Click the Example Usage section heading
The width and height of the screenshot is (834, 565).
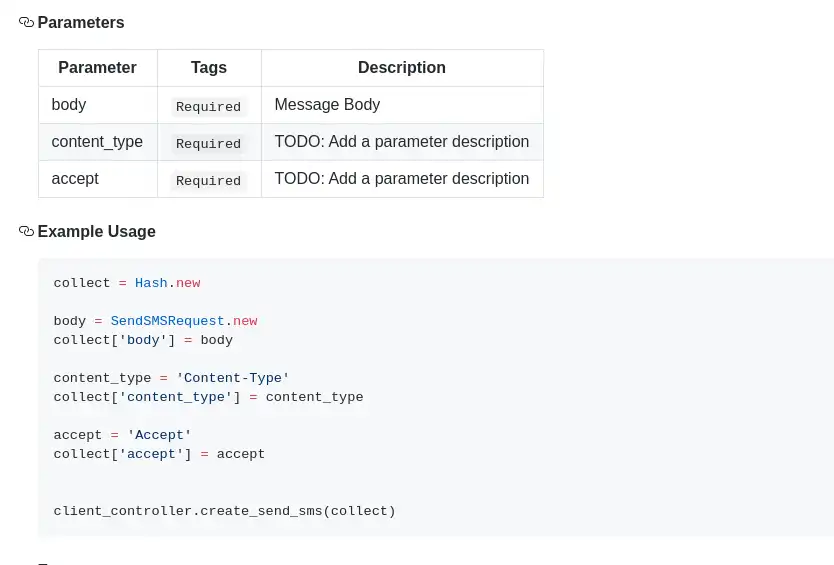pos(97,231)
